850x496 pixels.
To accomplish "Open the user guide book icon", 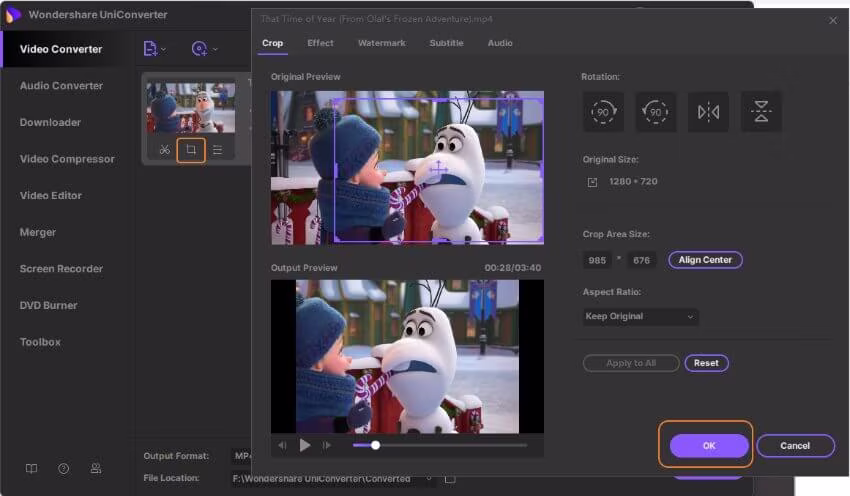I will click(32, 468).
